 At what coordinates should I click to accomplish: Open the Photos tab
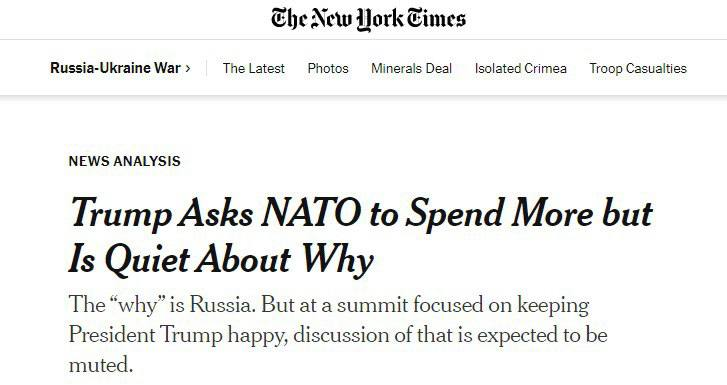328,69
